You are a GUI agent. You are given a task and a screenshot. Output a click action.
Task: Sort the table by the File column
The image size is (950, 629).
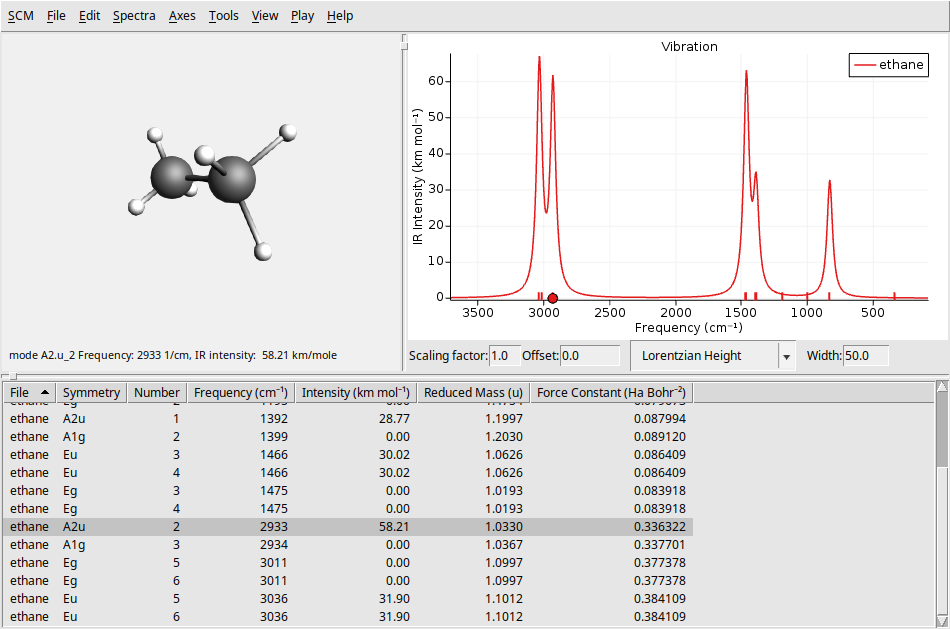25,392
